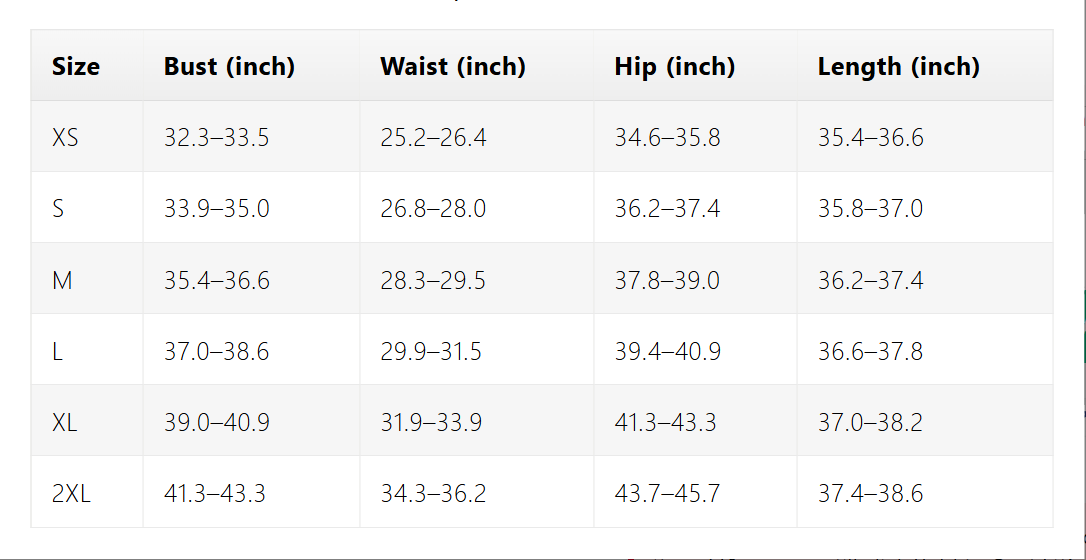Click L length value 36.6–37.8
This screenshot has width=1086, height=560.
[x=870, y=352]
